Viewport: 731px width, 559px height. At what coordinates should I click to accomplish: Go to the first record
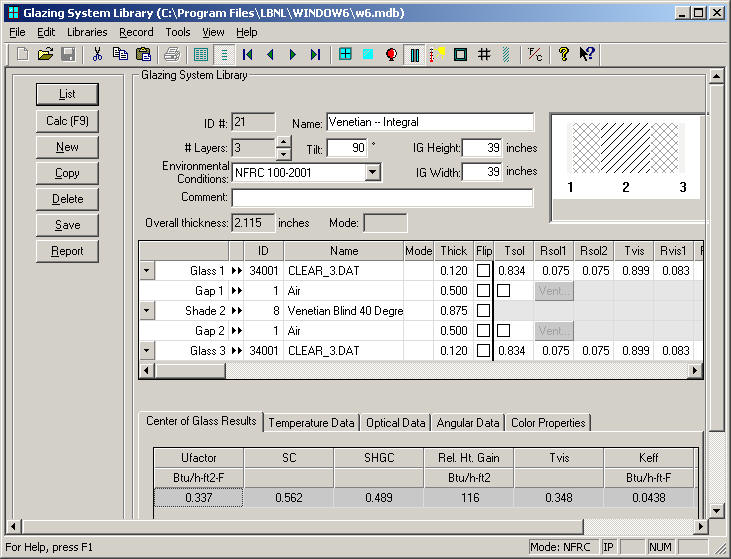pyautogui.click(x=247, y=54)
